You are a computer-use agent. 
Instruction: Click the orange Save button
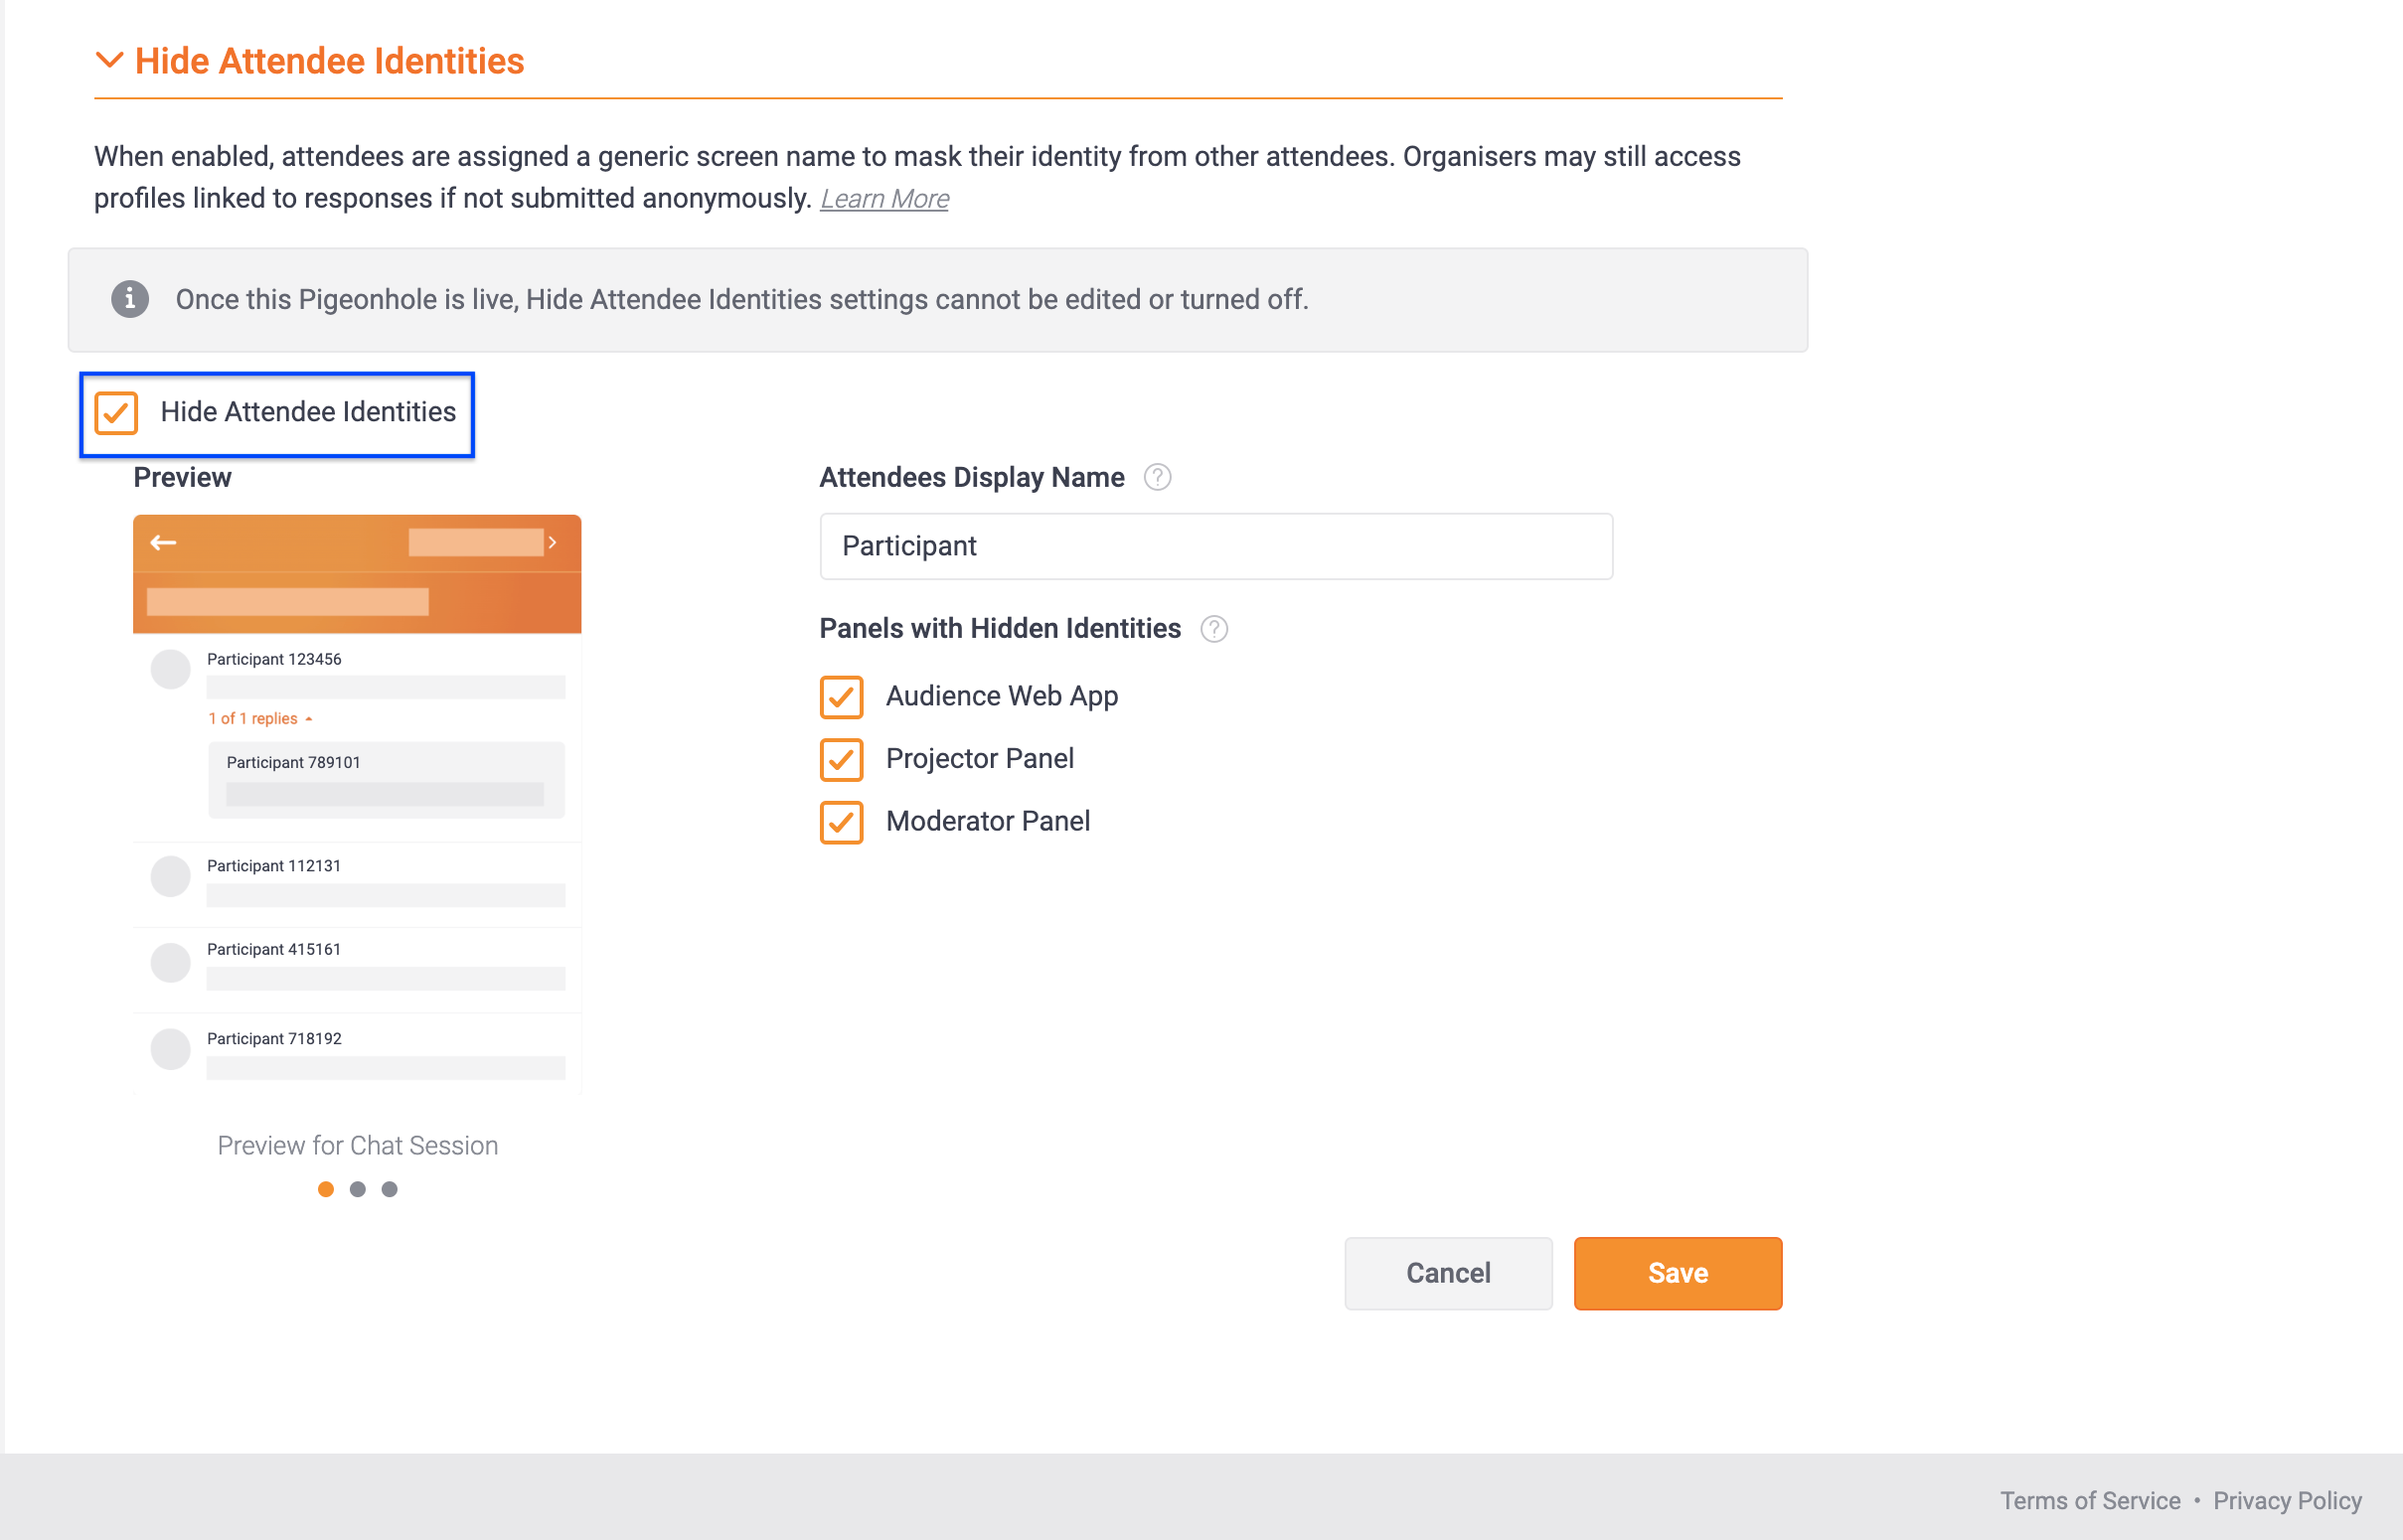point(1678,1273)
